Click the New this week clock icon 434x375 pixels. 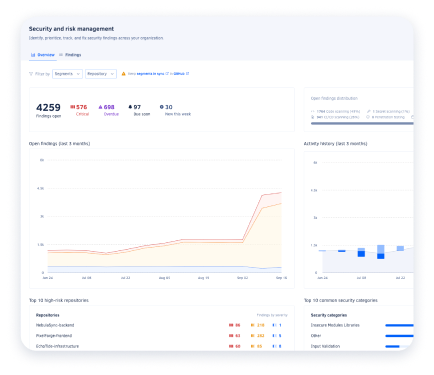click(x=162, y=107)
